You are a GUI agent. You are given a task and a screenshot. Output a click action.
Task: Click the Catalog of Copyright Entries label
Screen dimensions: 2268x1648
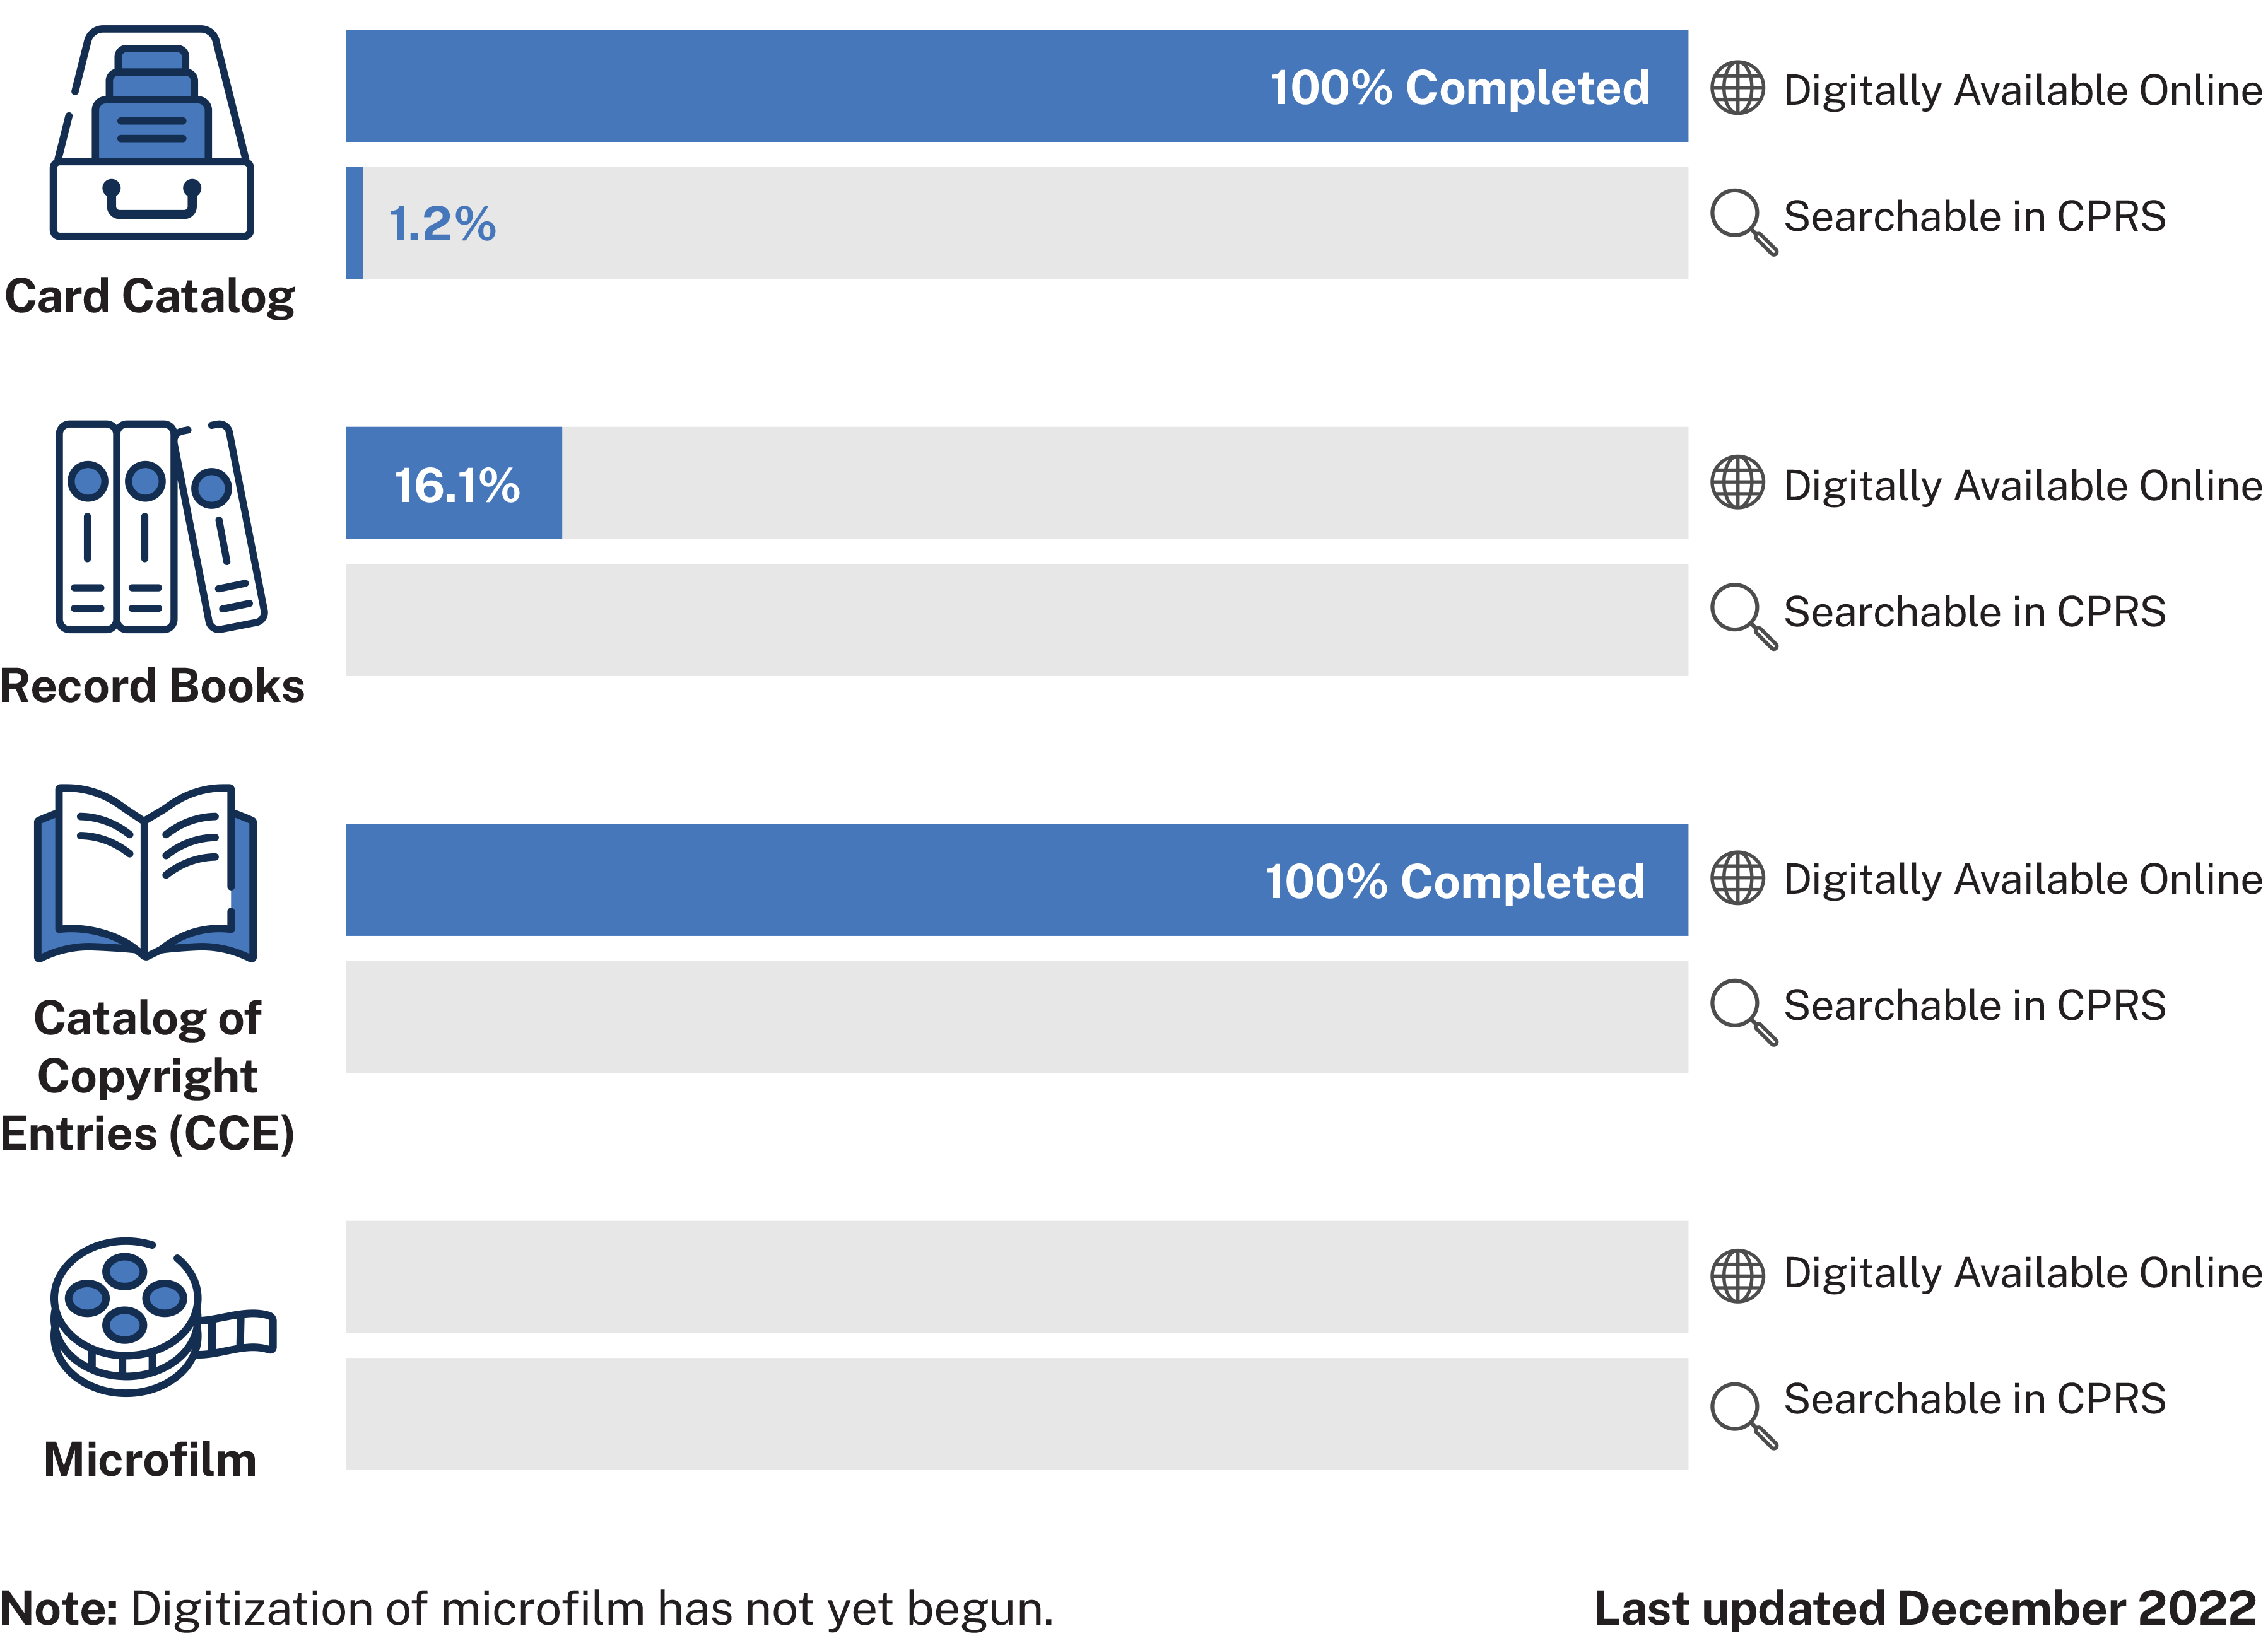tap(148, 1076)
